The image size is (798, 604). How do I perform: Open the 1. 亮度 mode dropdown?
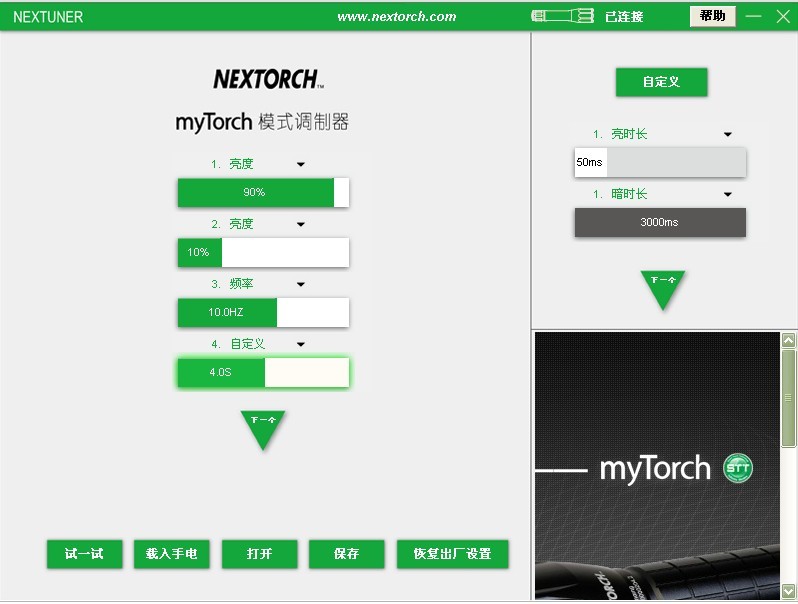(301, 164)
